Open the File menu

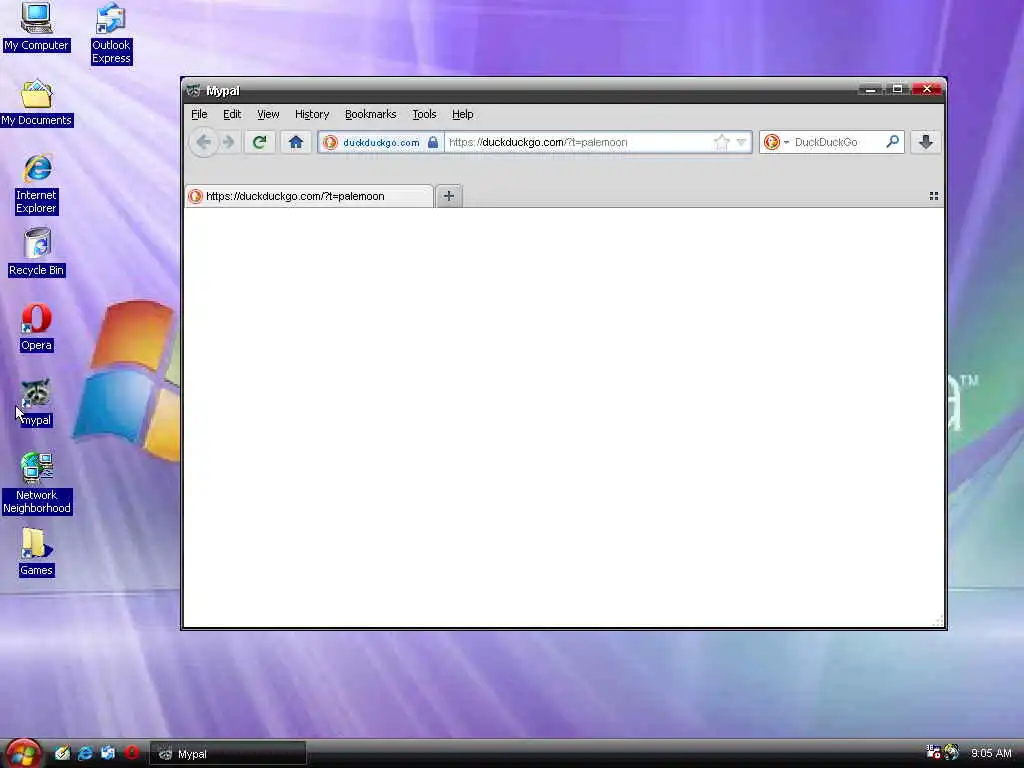[199, 114]
